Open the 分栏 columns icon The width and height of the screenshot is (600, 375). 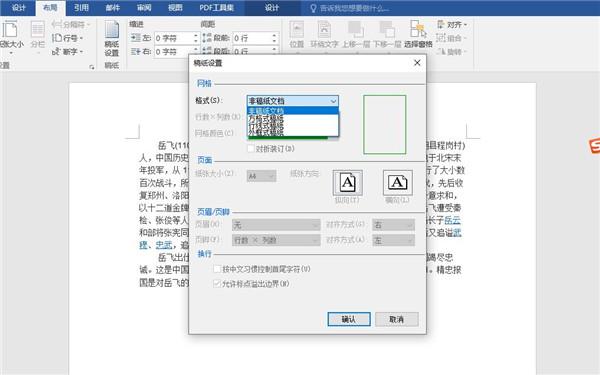tap(38, 35)
